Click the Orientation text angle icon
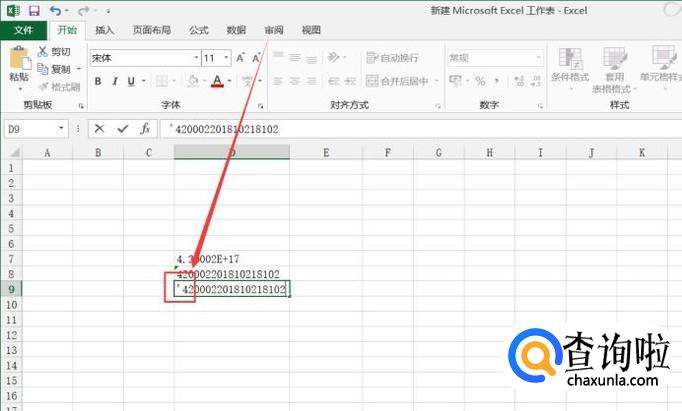This screenshot has width=682, height=411. [334, 57]
